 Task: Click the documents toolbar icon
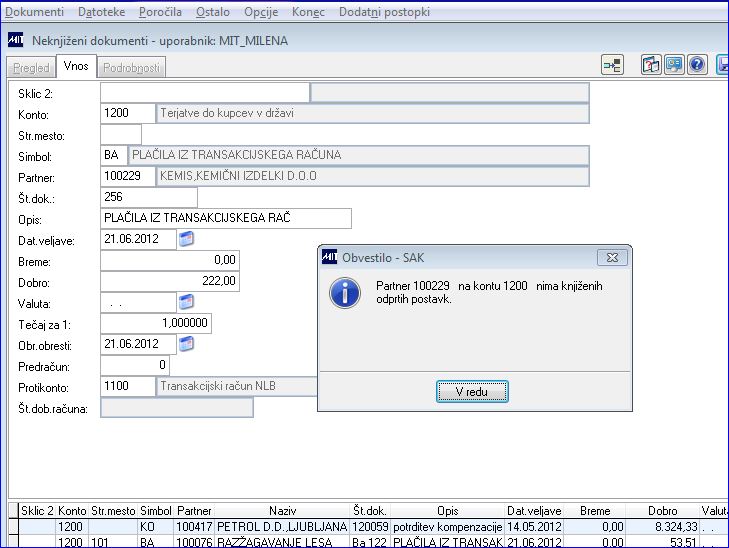651,65
